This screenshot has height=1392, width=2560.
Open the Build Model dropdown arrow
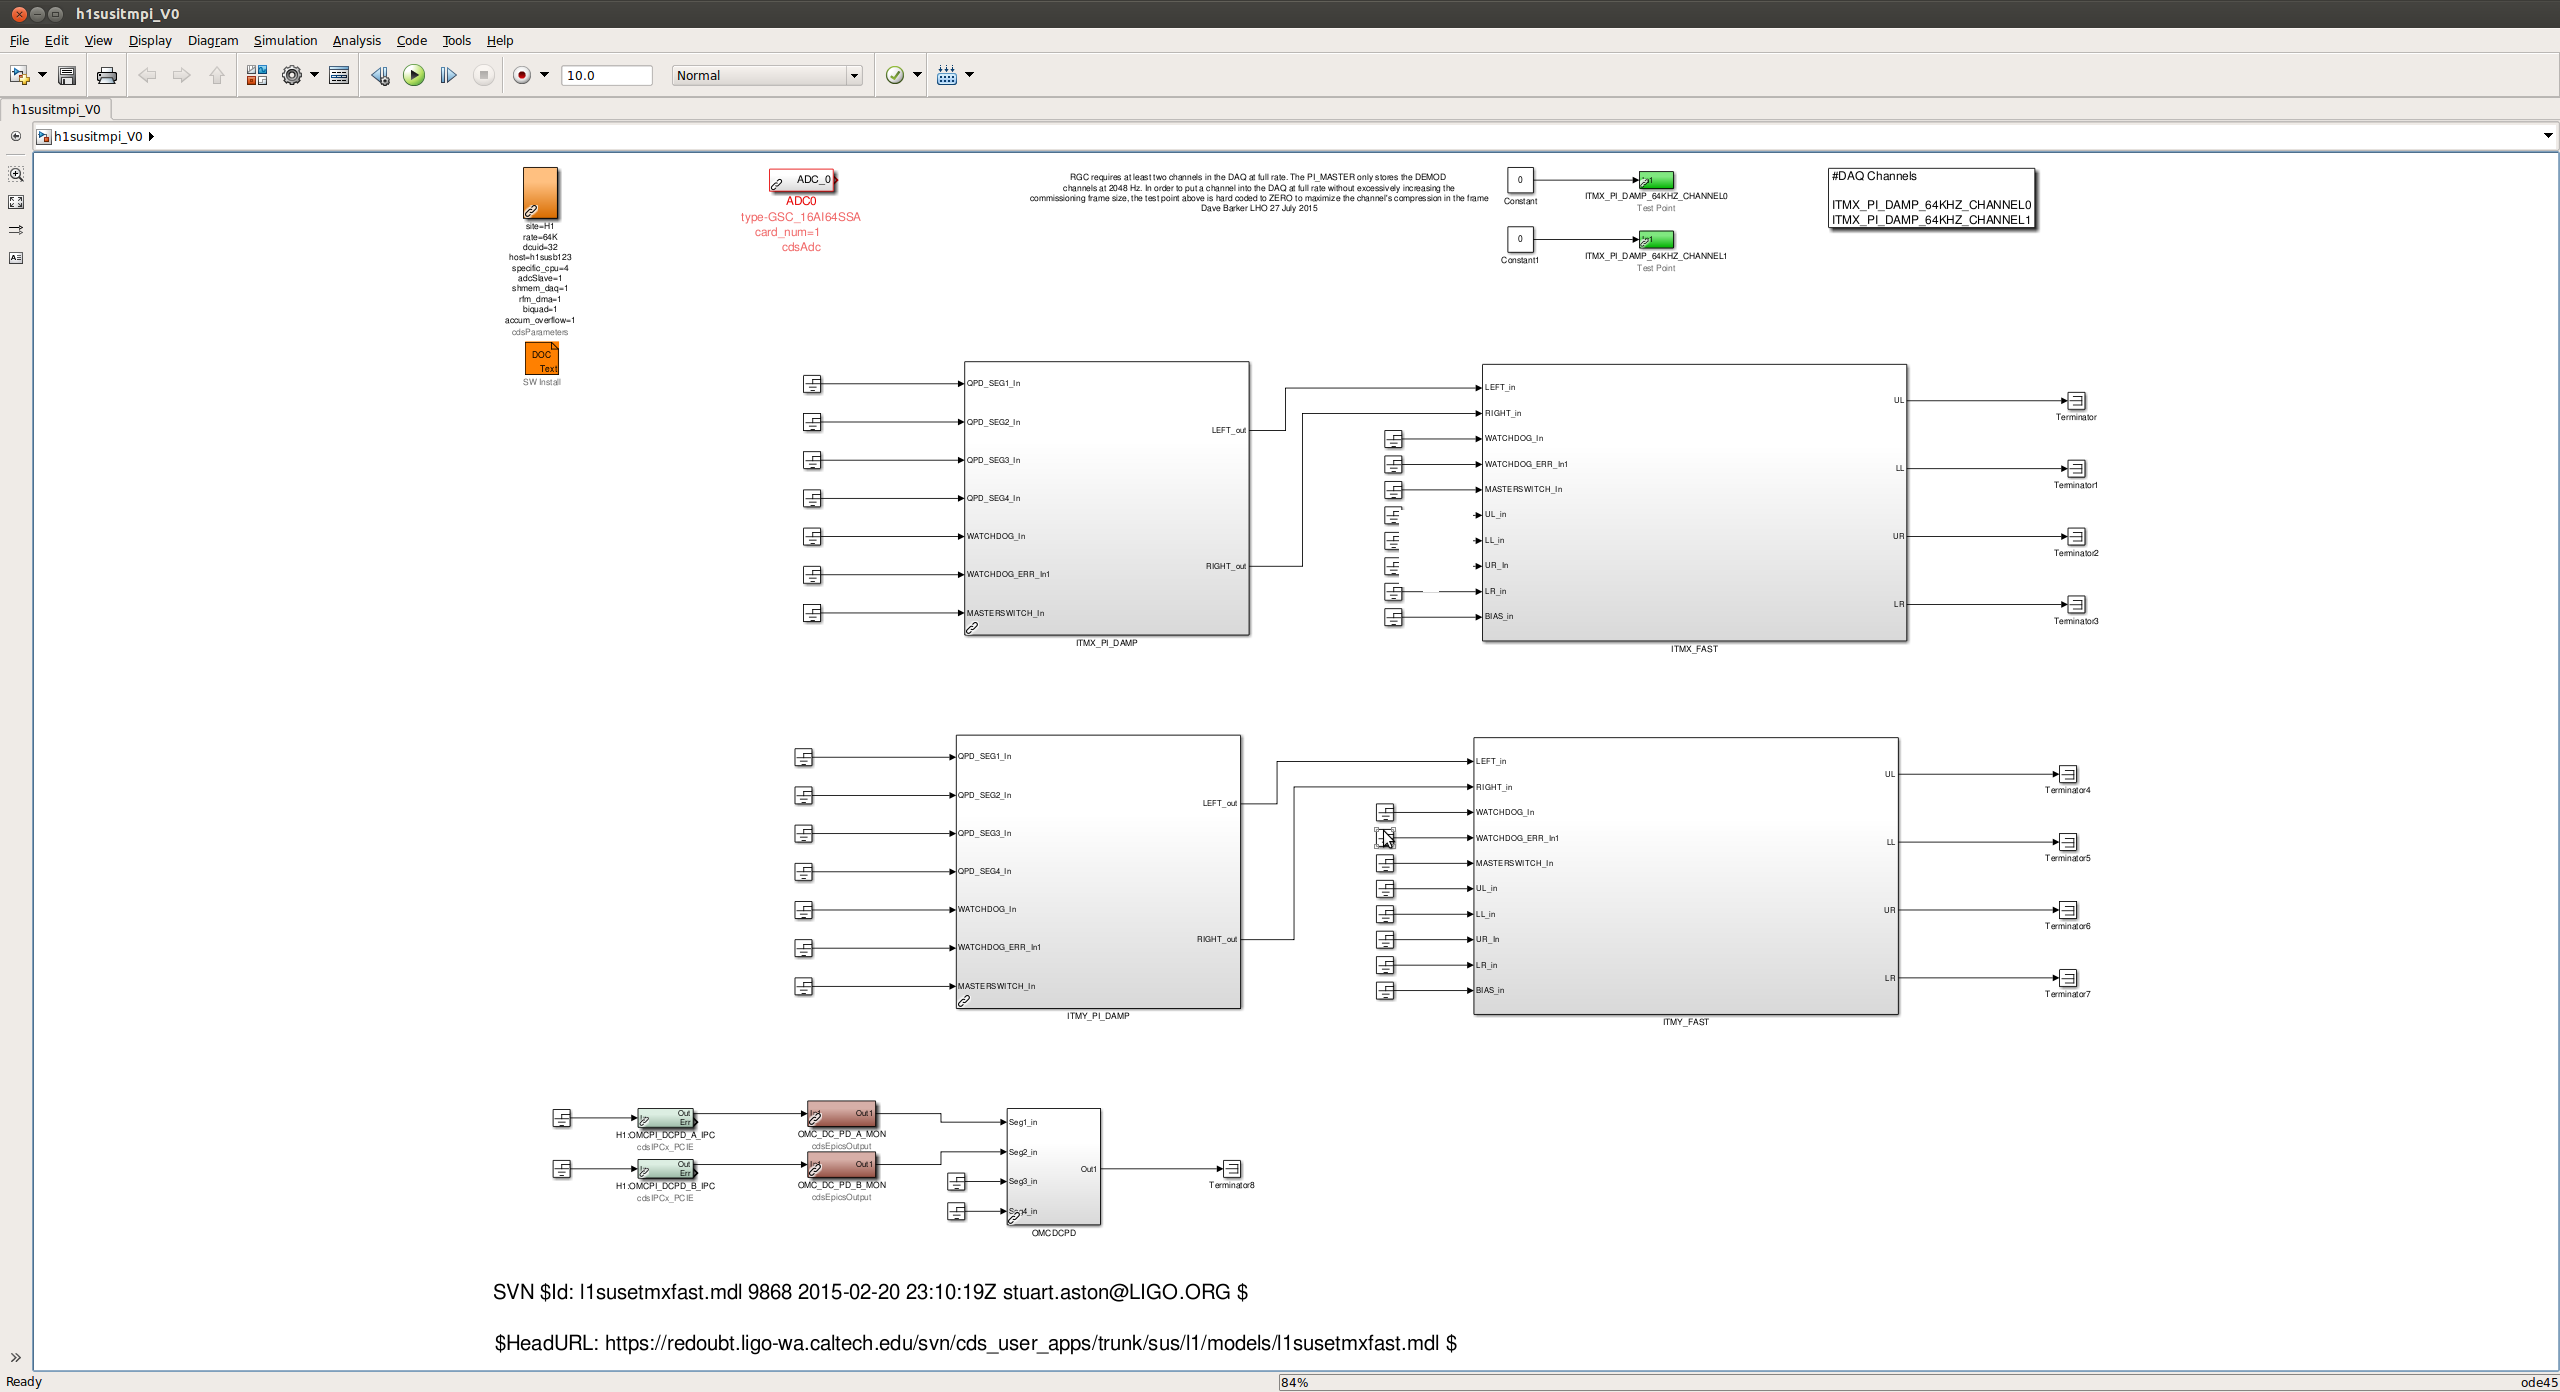969,75
